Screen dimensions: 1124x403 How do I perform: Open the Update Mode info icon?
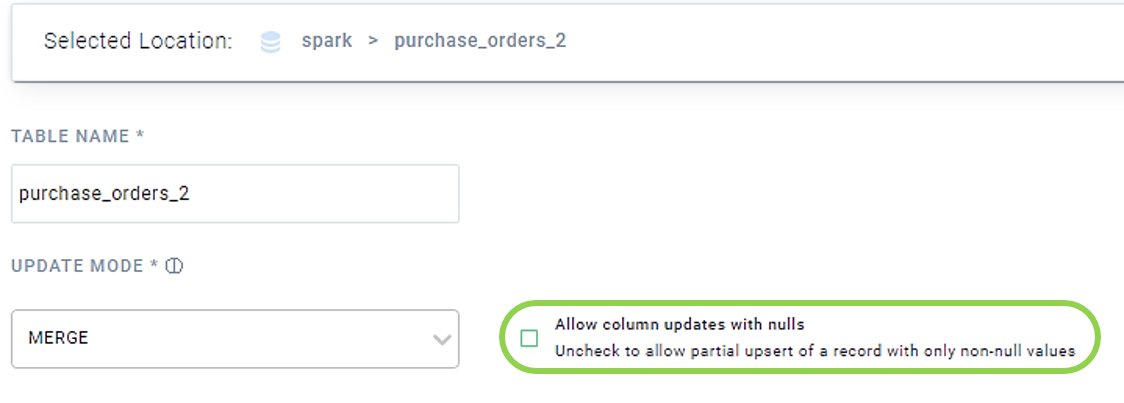(174, 266)
